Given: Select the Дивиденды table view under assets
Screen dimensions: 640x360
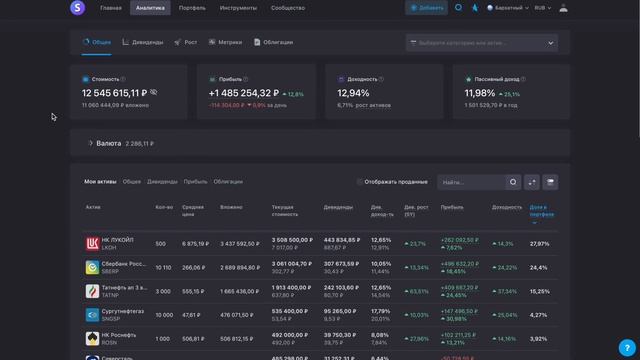Looking at the screenshot, I should tap(162, 182).
